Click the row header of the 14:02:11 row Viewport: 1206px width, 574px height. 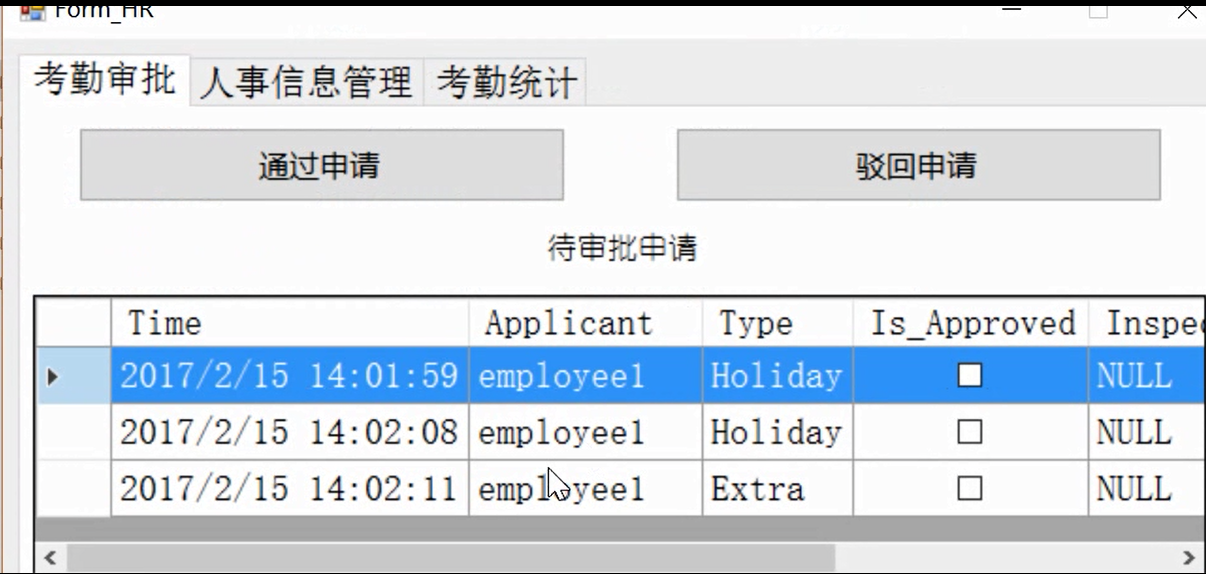(x=73, y=489)
